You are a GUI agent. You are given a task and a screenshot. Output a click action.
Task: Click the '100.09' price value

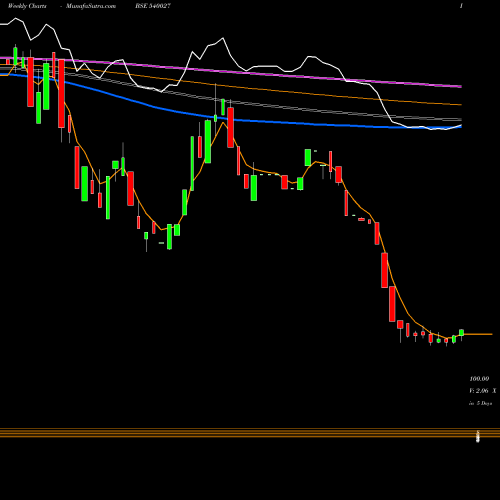pos(479,379)
